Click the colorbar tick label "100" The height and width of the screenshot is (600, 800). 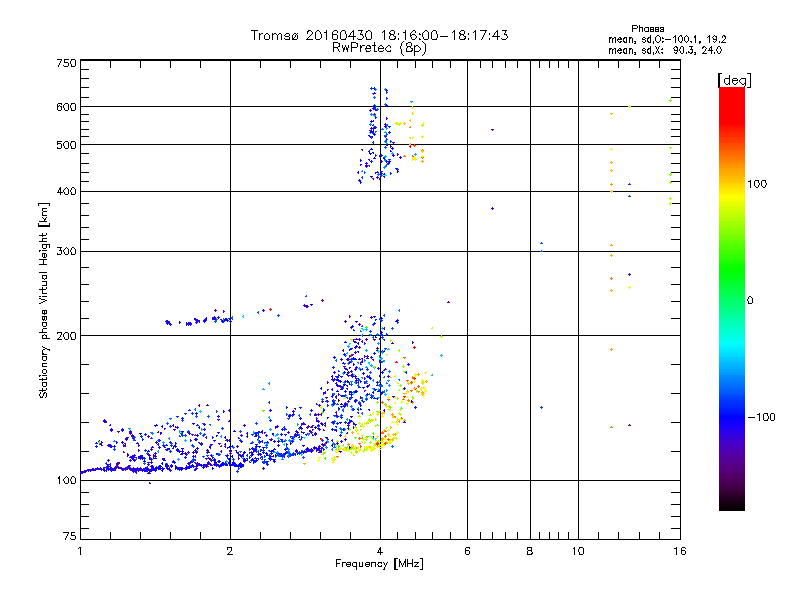point(757,184)
